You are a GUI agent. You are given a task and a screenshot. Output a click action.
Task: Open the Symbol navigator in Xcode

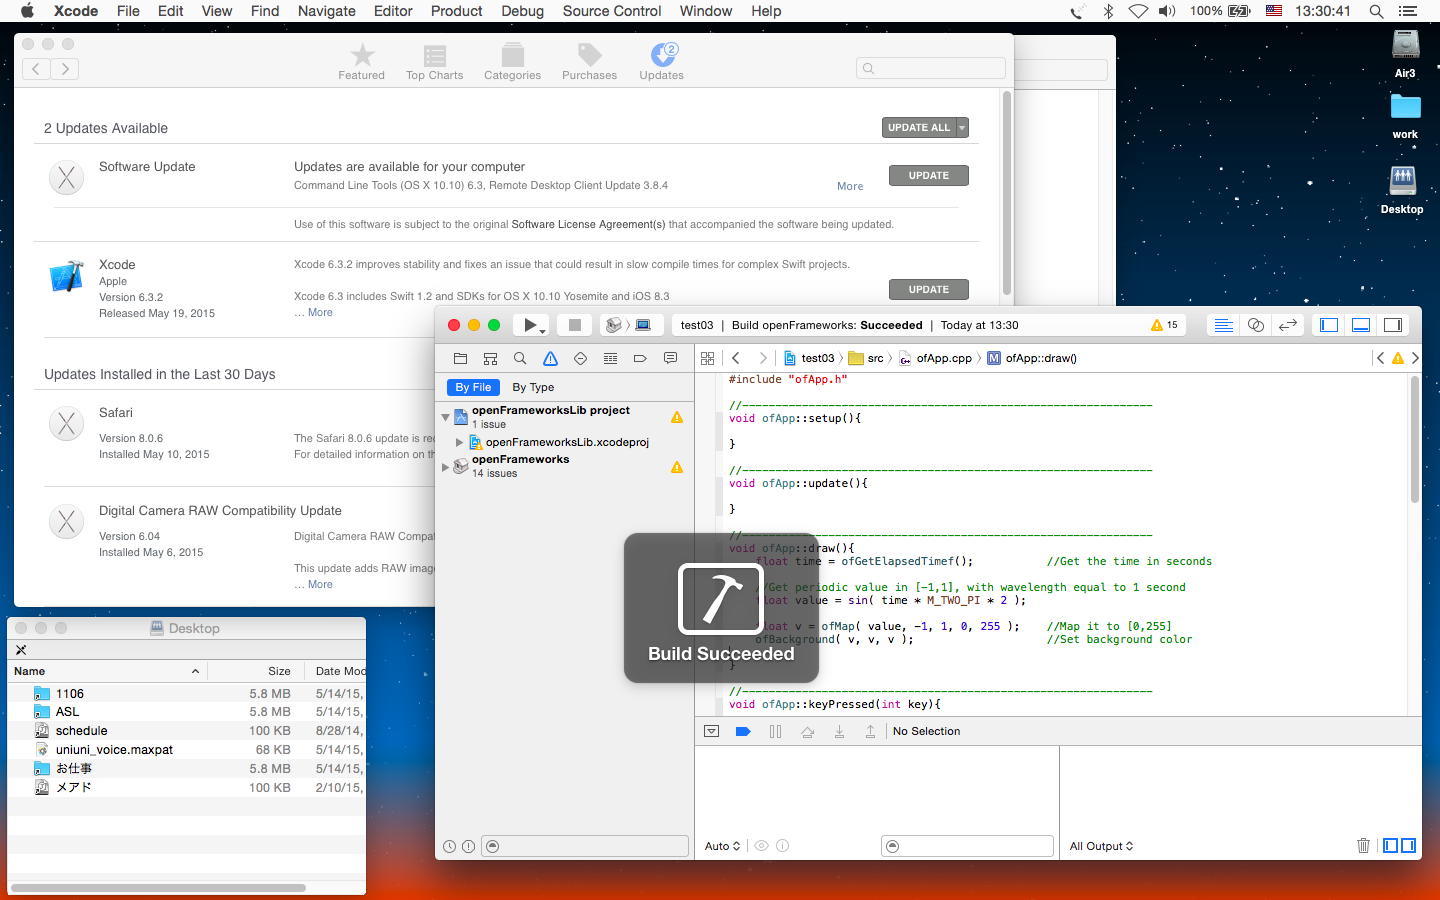490,358
